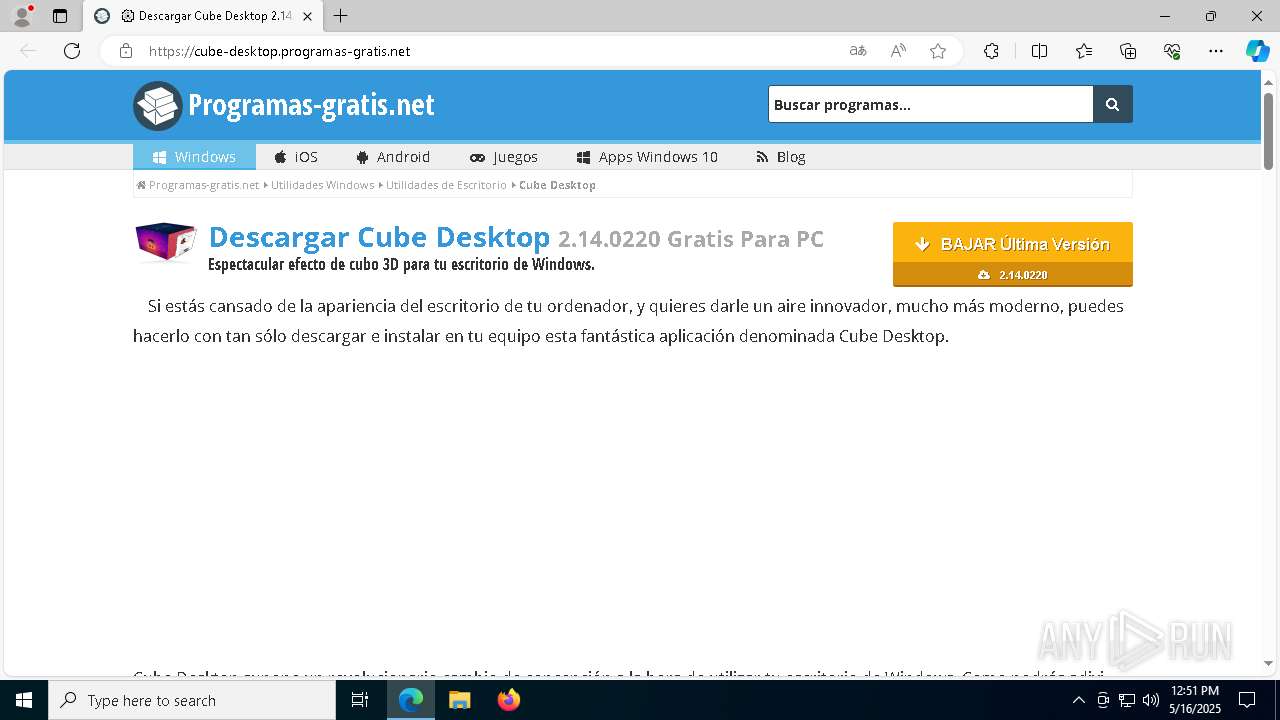
Task: Open the clock and date flyout
Action: click(1194, 700)
